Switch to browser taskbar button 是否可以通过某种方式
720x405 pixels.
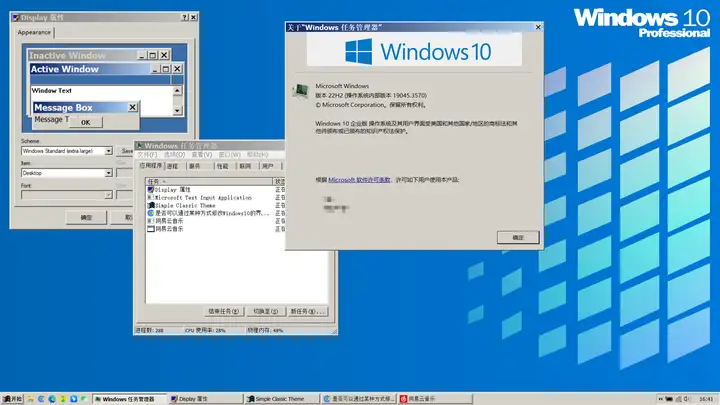tap(358, 399)
